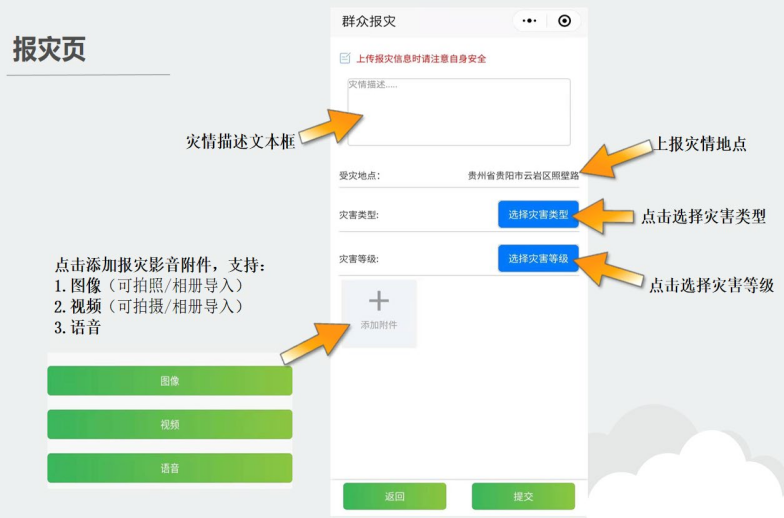
Task: Click inside the 灾情描述 text box
Action: pyautogui.click(x=459, y=112)
